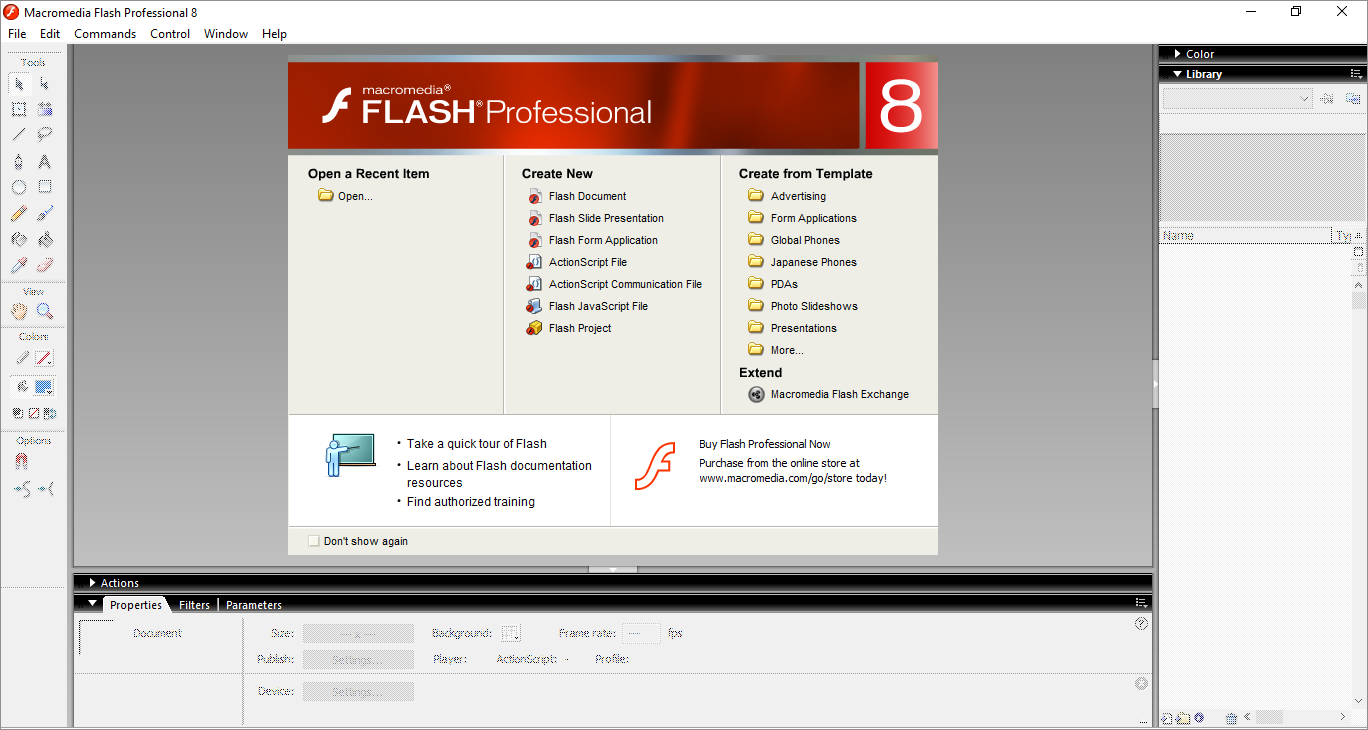Open the Properties panel options menu

coord(1141,603)
